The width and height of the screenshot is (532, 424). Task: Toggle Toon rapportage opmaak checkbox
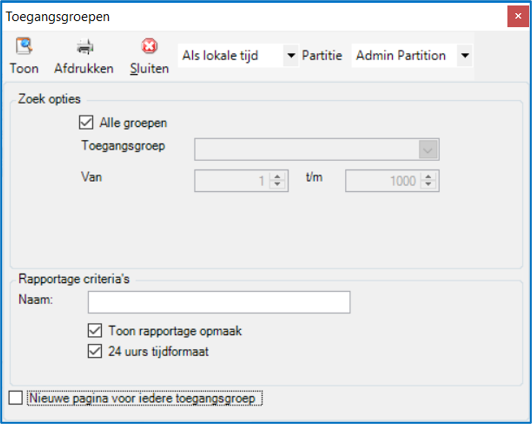coord(95,330)
